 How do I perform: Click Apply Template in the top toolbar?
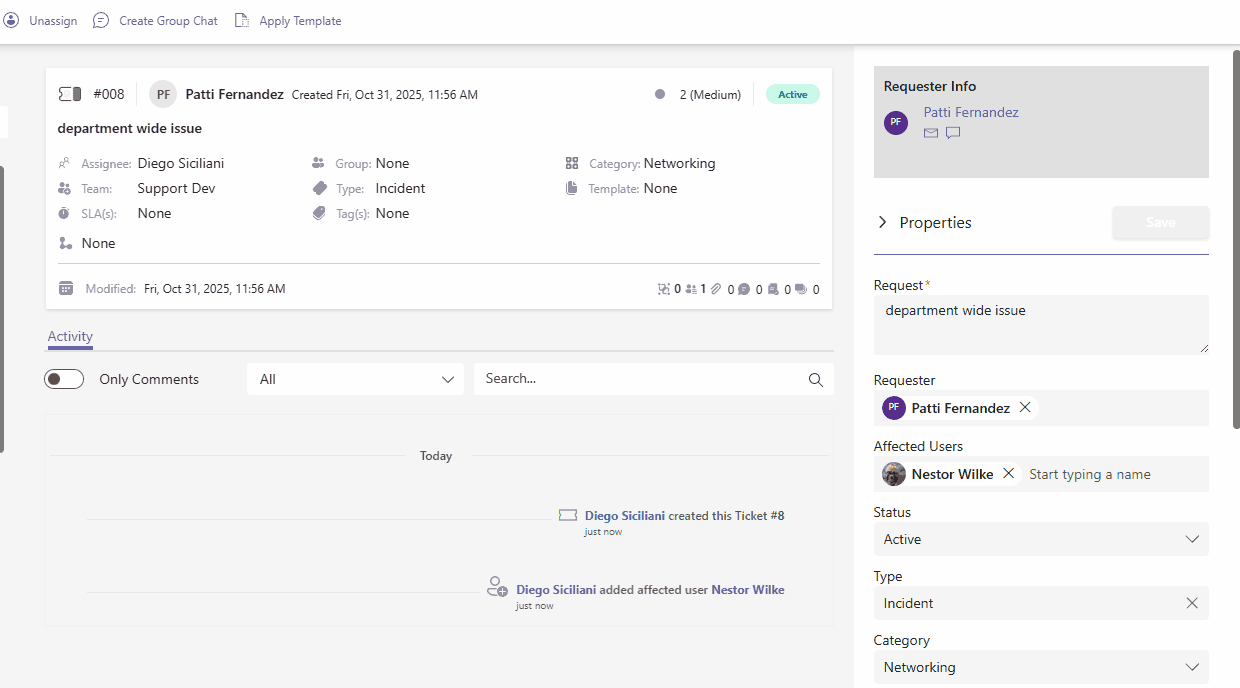point(289,21)
